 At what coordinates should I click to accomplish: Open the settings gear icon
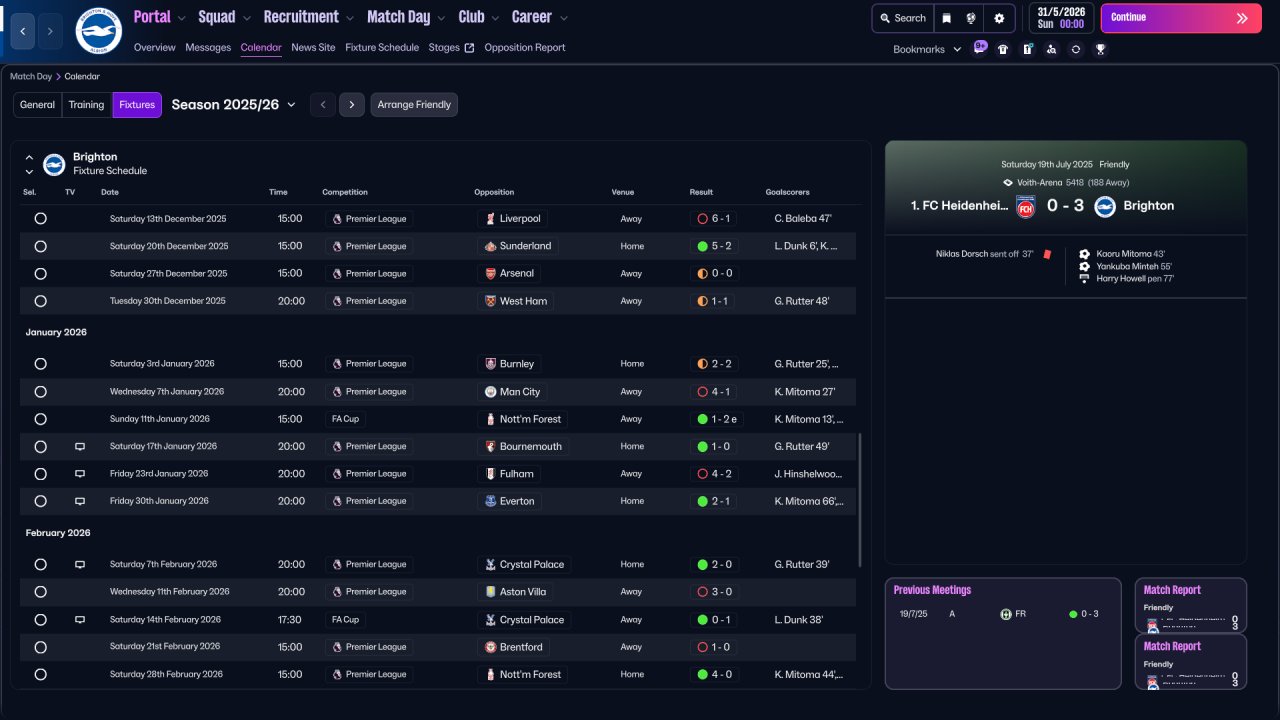tap(999, 18)
